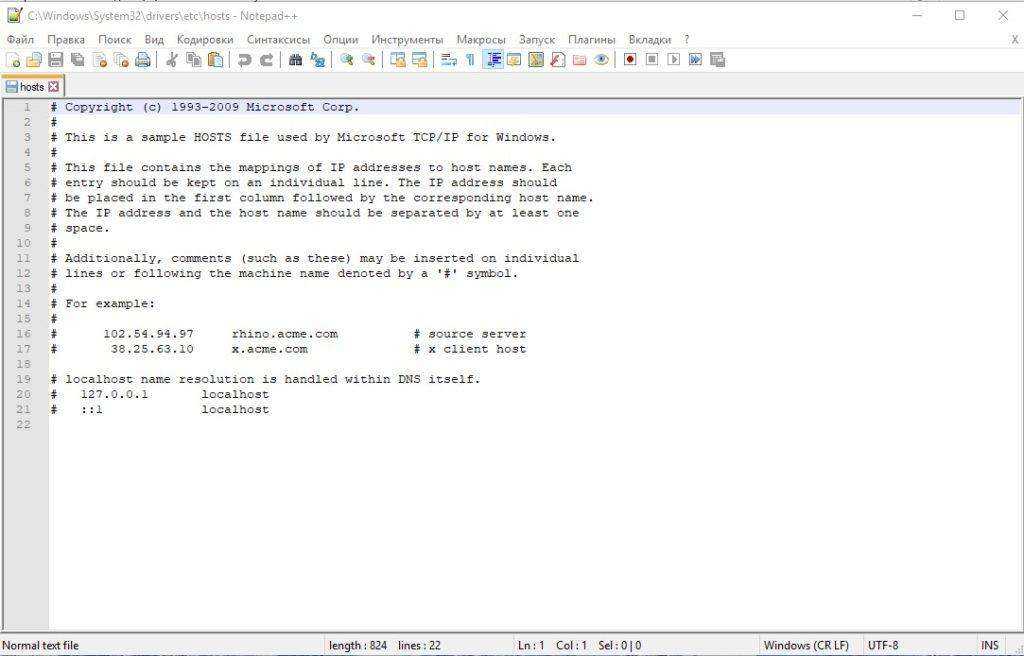The height and width of the screenshot is (656, 1024).
Task: Open the Кодировки menu
Action: click(x=205, y=39)
